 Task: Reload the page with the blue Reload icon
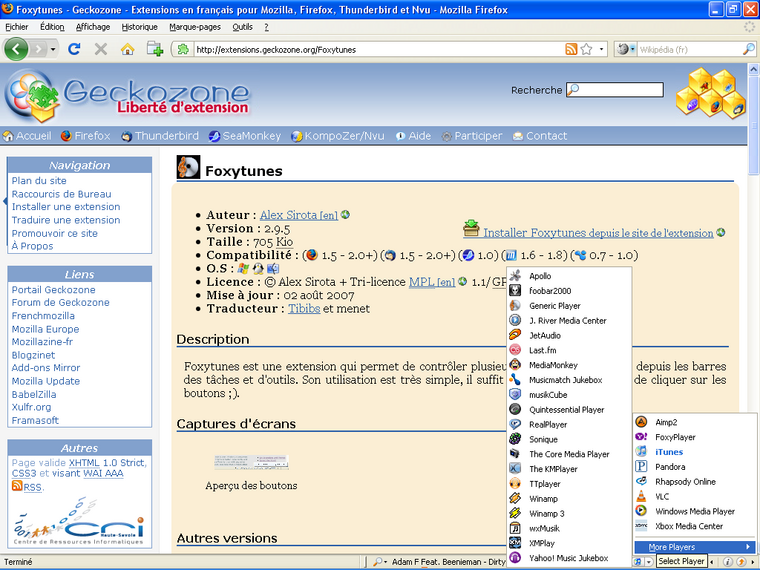tap(74, 49)
